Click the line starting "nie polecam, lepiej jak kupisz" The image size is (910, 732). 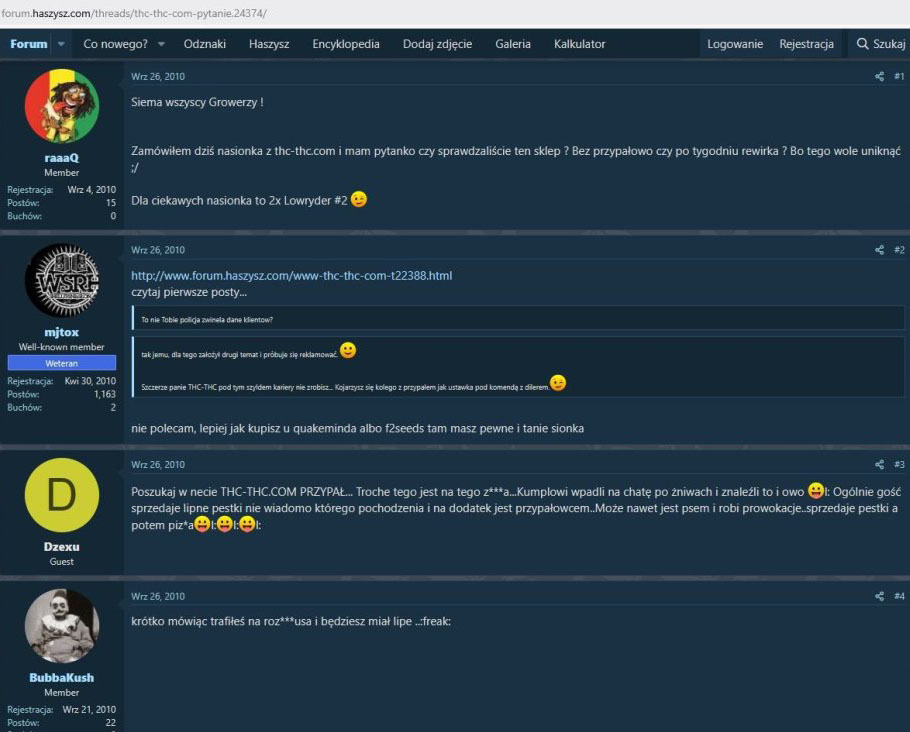tap(358, 428)
